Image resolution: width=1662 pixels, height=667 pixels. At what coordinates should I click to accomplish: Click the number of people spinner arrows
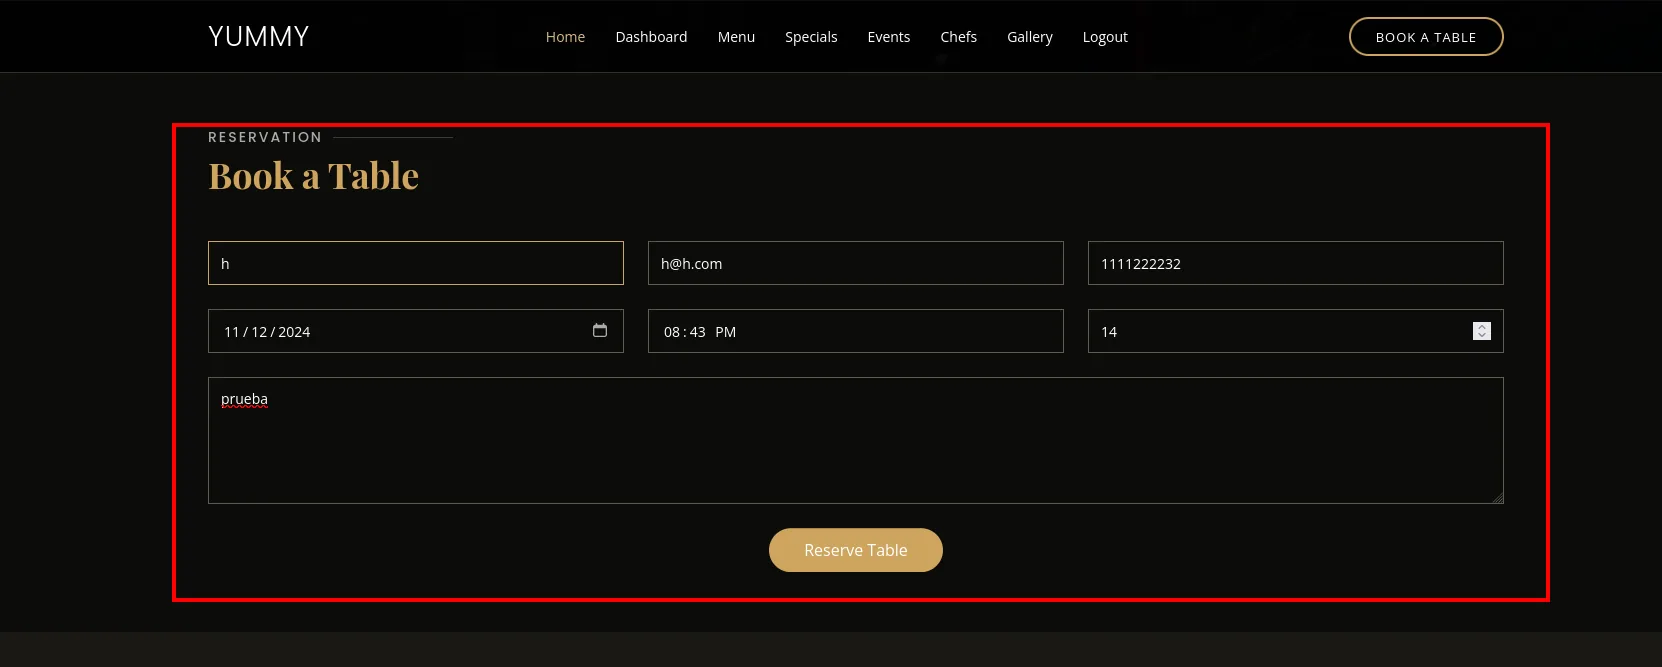[x=1482, y=331]
